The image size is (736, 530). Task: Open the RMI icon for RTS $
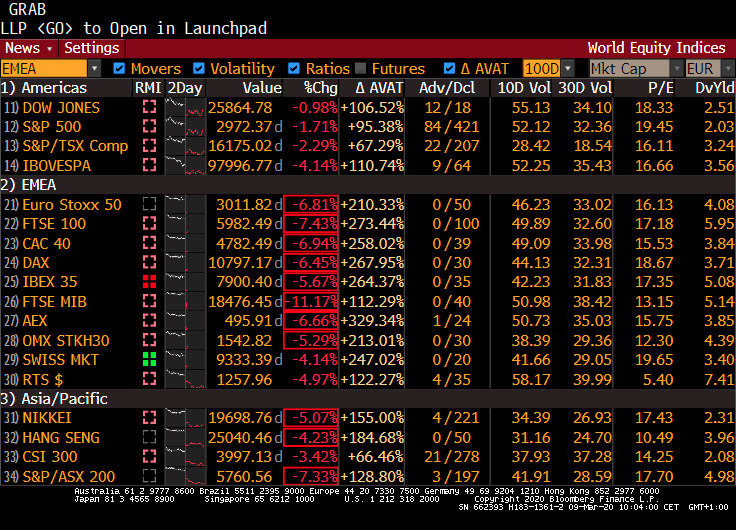pos(149,379)
